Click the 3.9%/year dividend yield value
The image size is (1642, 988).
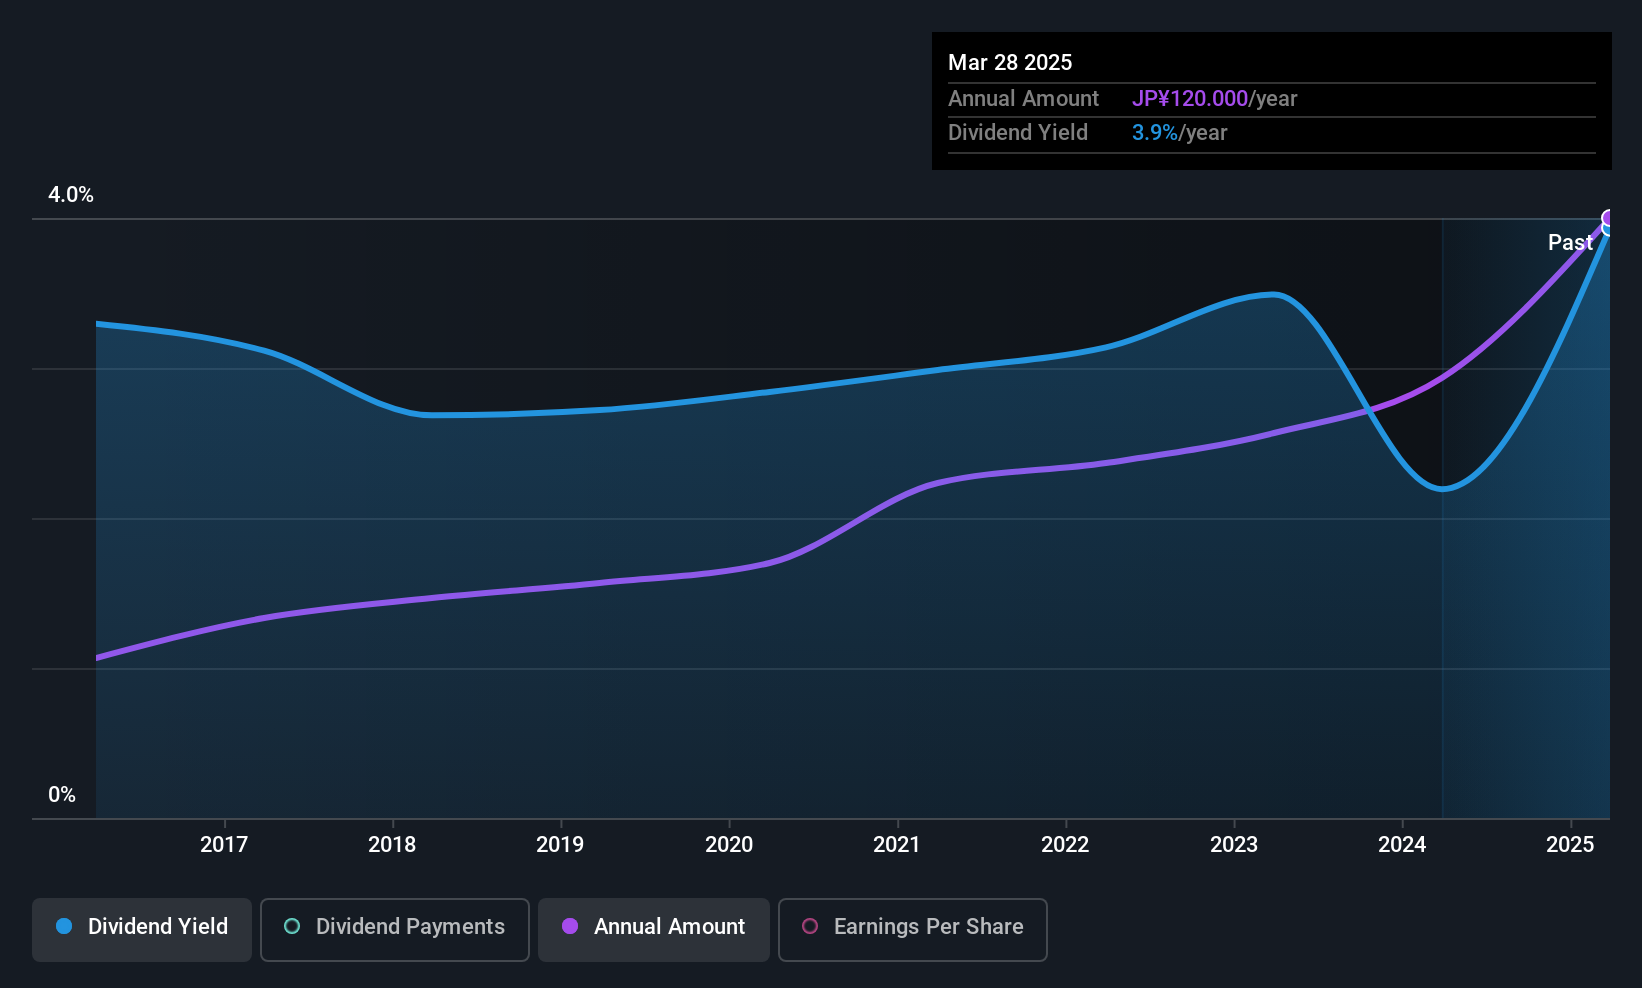coord(1179,133)
